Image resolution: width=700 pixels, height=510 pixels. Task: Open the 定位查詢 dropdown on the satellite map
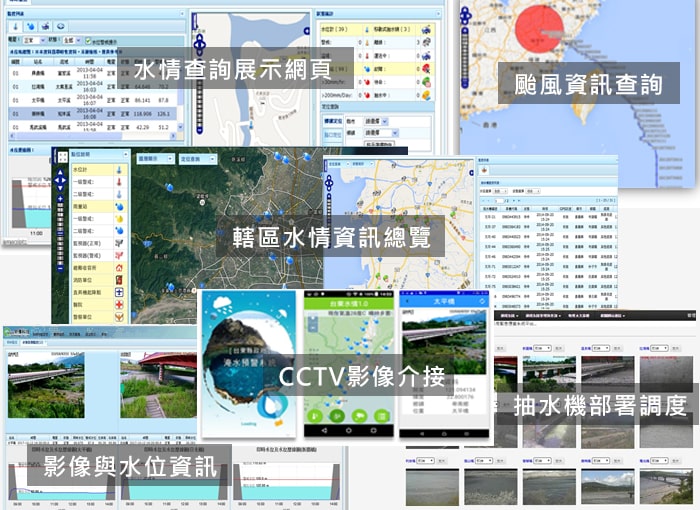(x=198, y=159)
